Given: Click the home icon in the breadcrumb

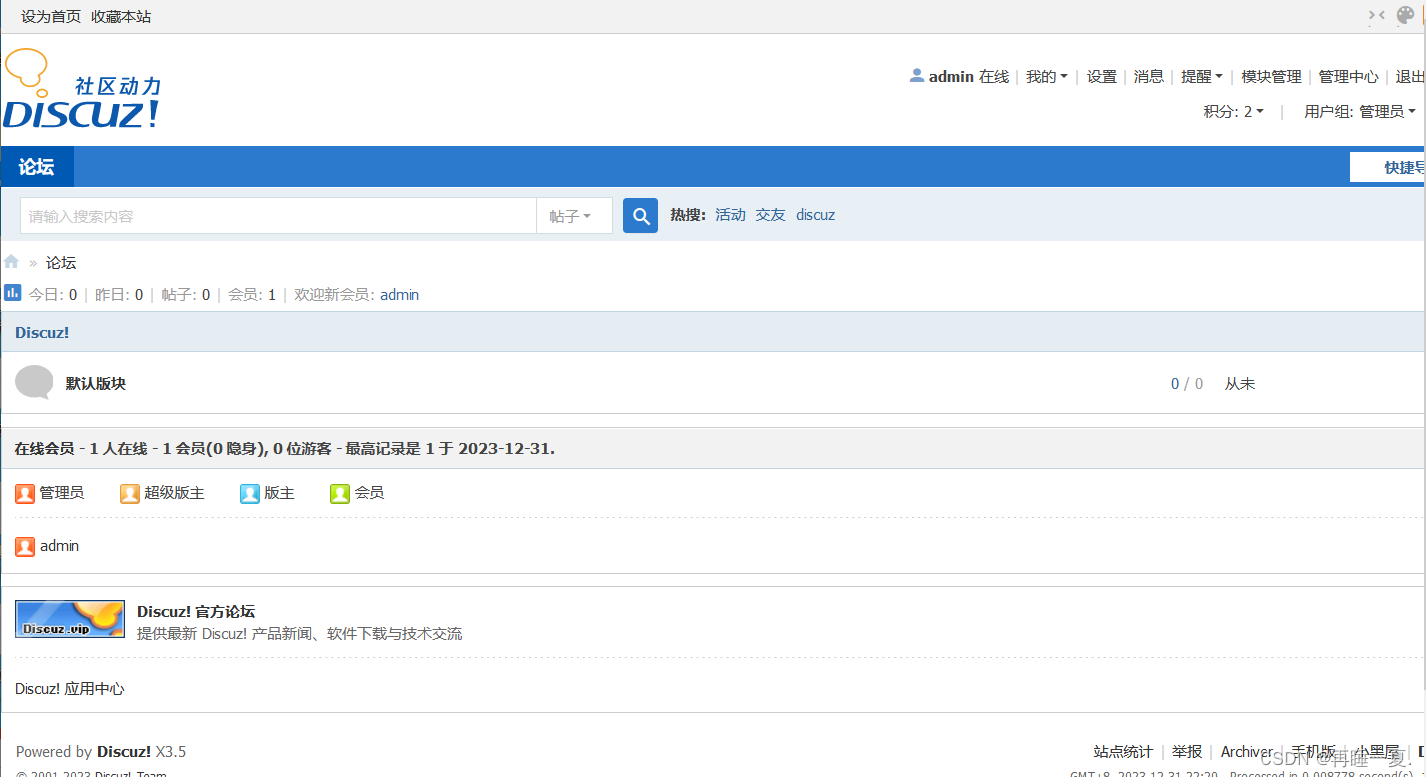Looking at the screenshot, I should pyautogui.click(x=10, y=261).
